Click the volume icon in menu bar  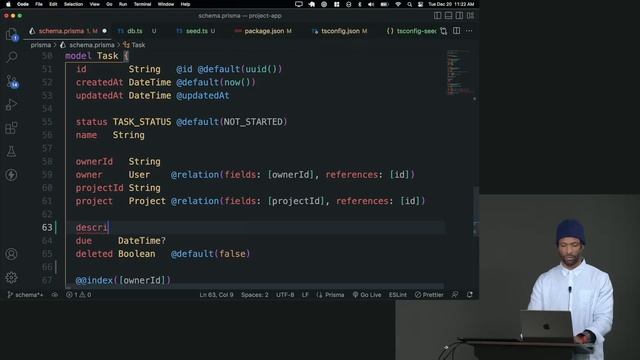coord(371,4)
